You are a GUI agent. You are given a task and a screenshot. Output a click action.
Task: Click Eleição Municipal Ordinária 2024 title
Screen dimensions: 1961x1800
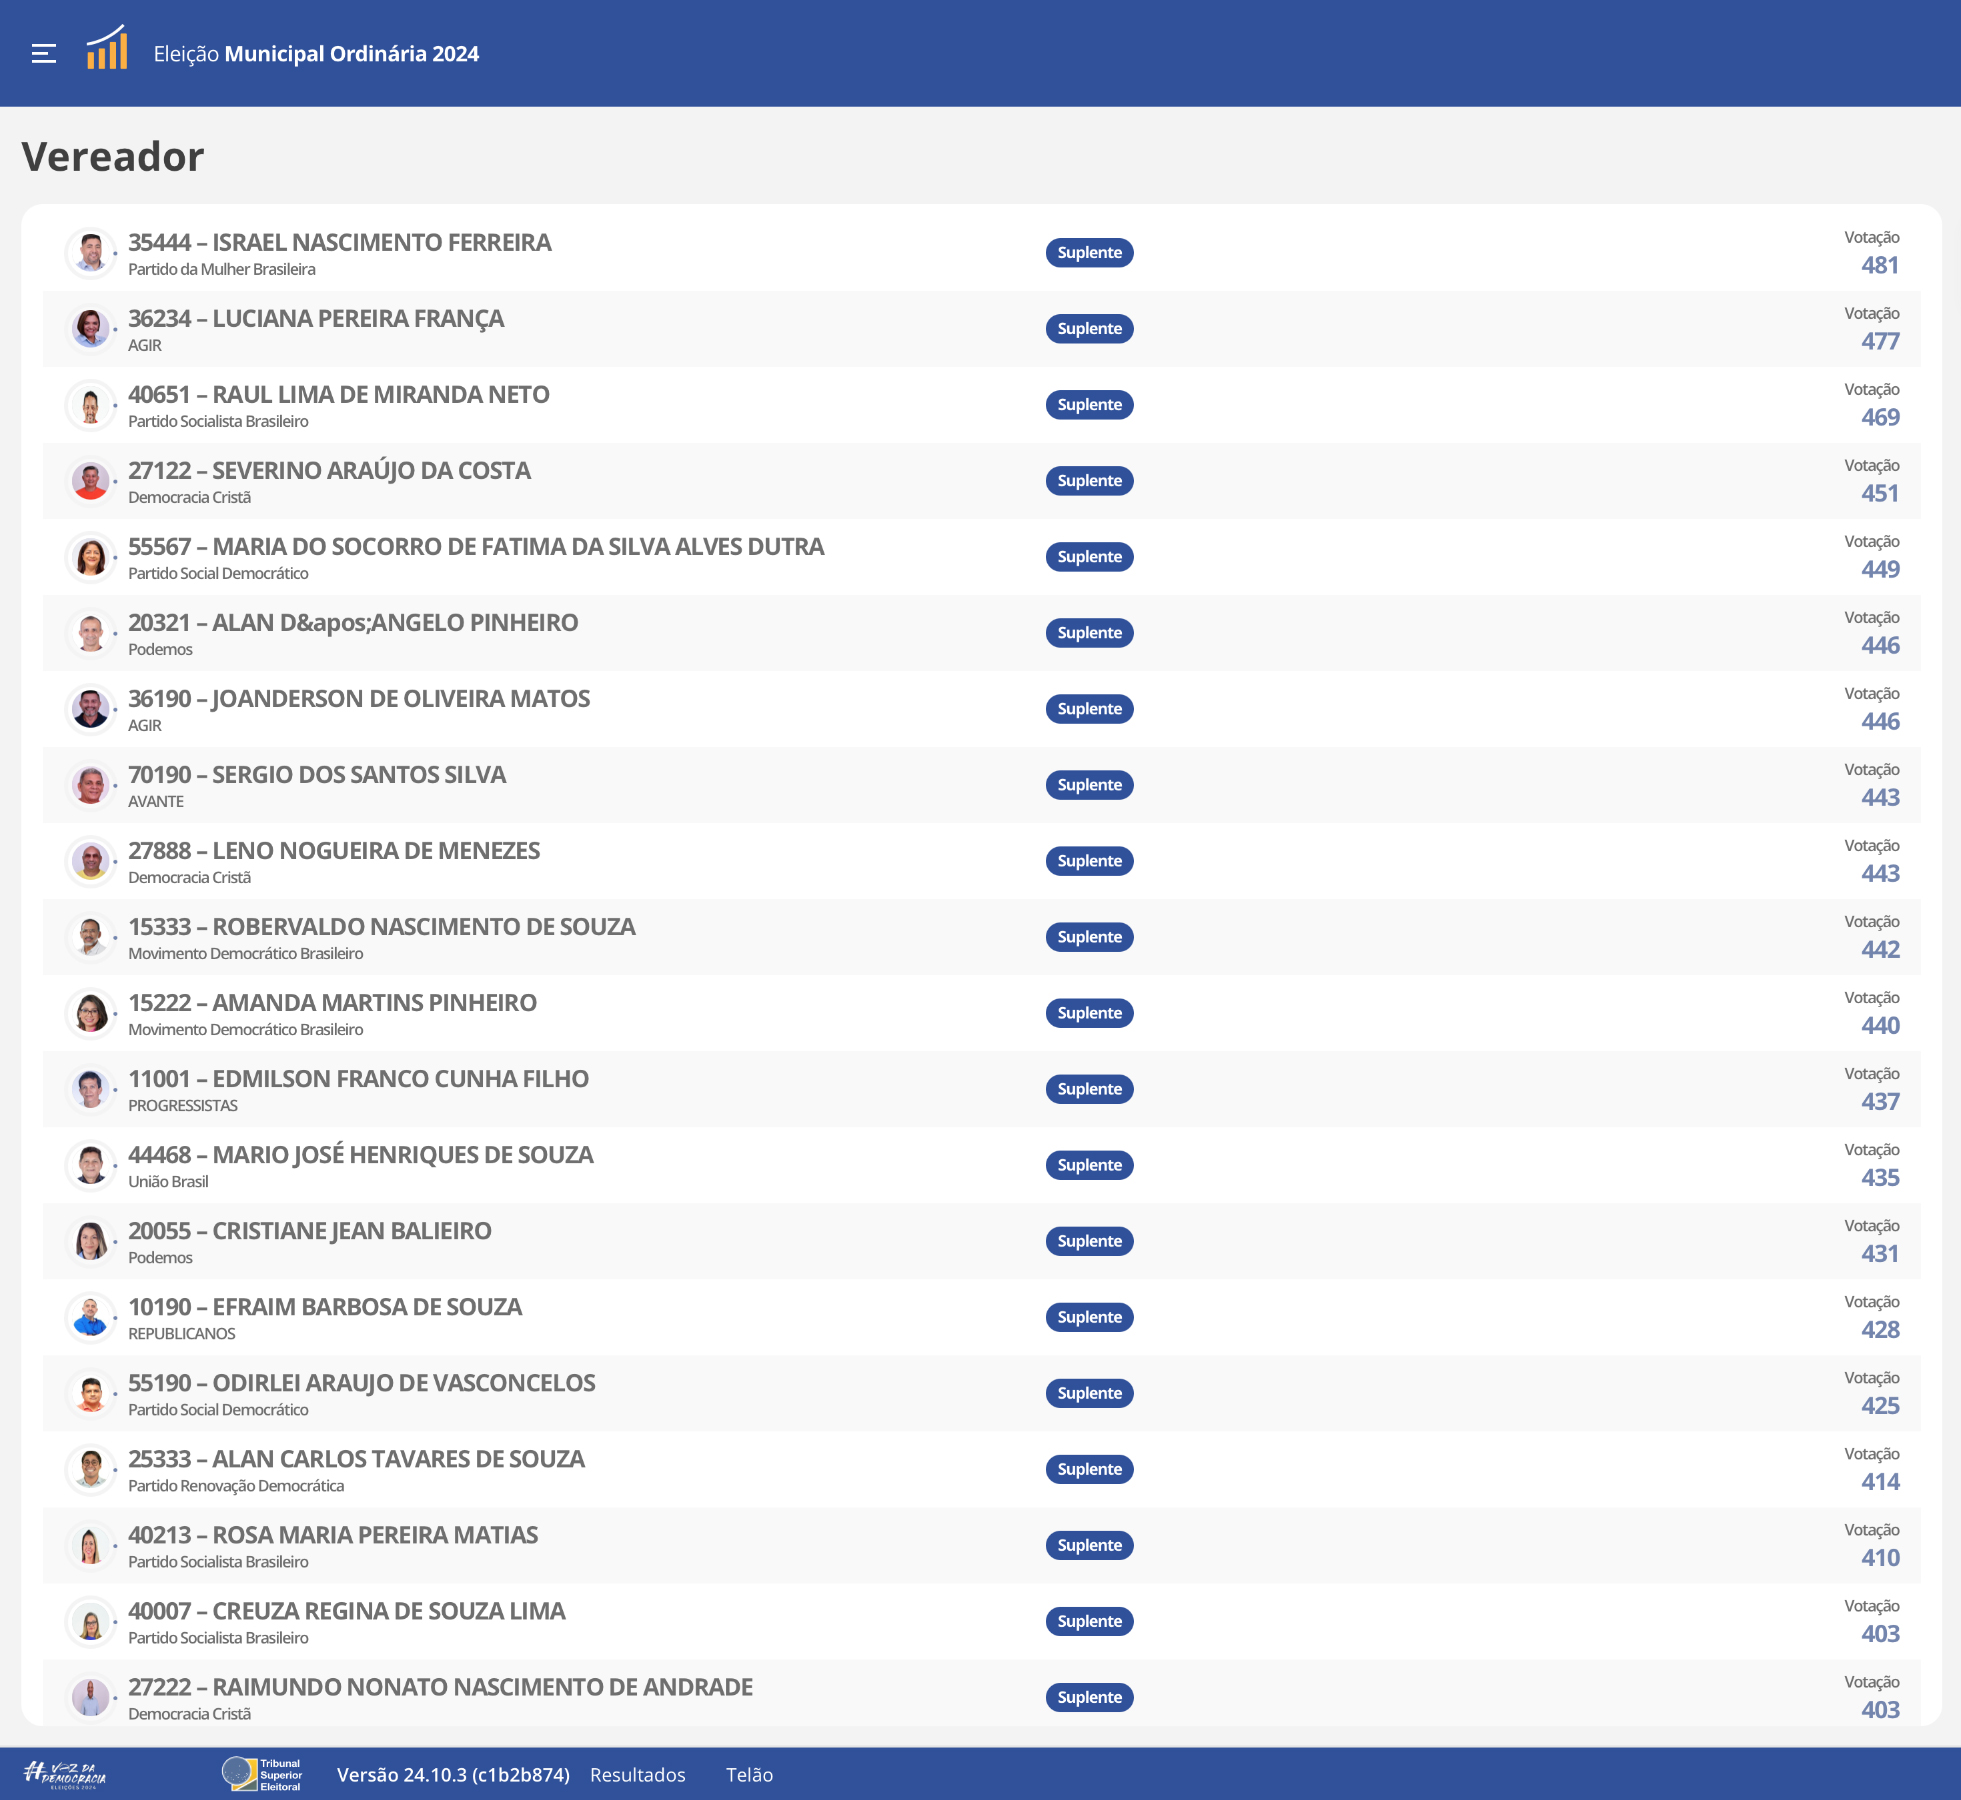point(316,54)
